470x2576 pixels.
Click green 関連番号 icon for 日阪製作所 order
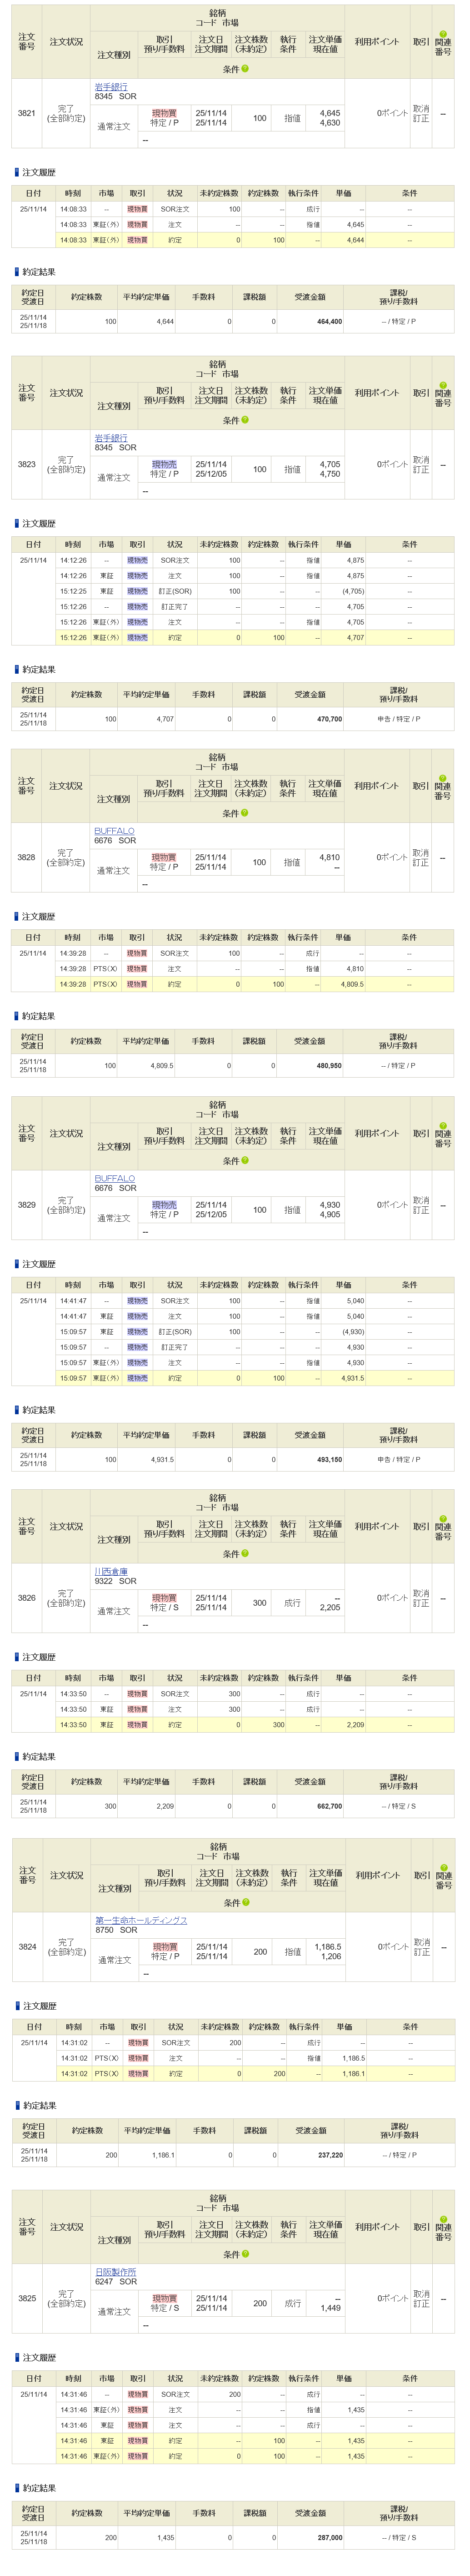(x=444, y=2219)
